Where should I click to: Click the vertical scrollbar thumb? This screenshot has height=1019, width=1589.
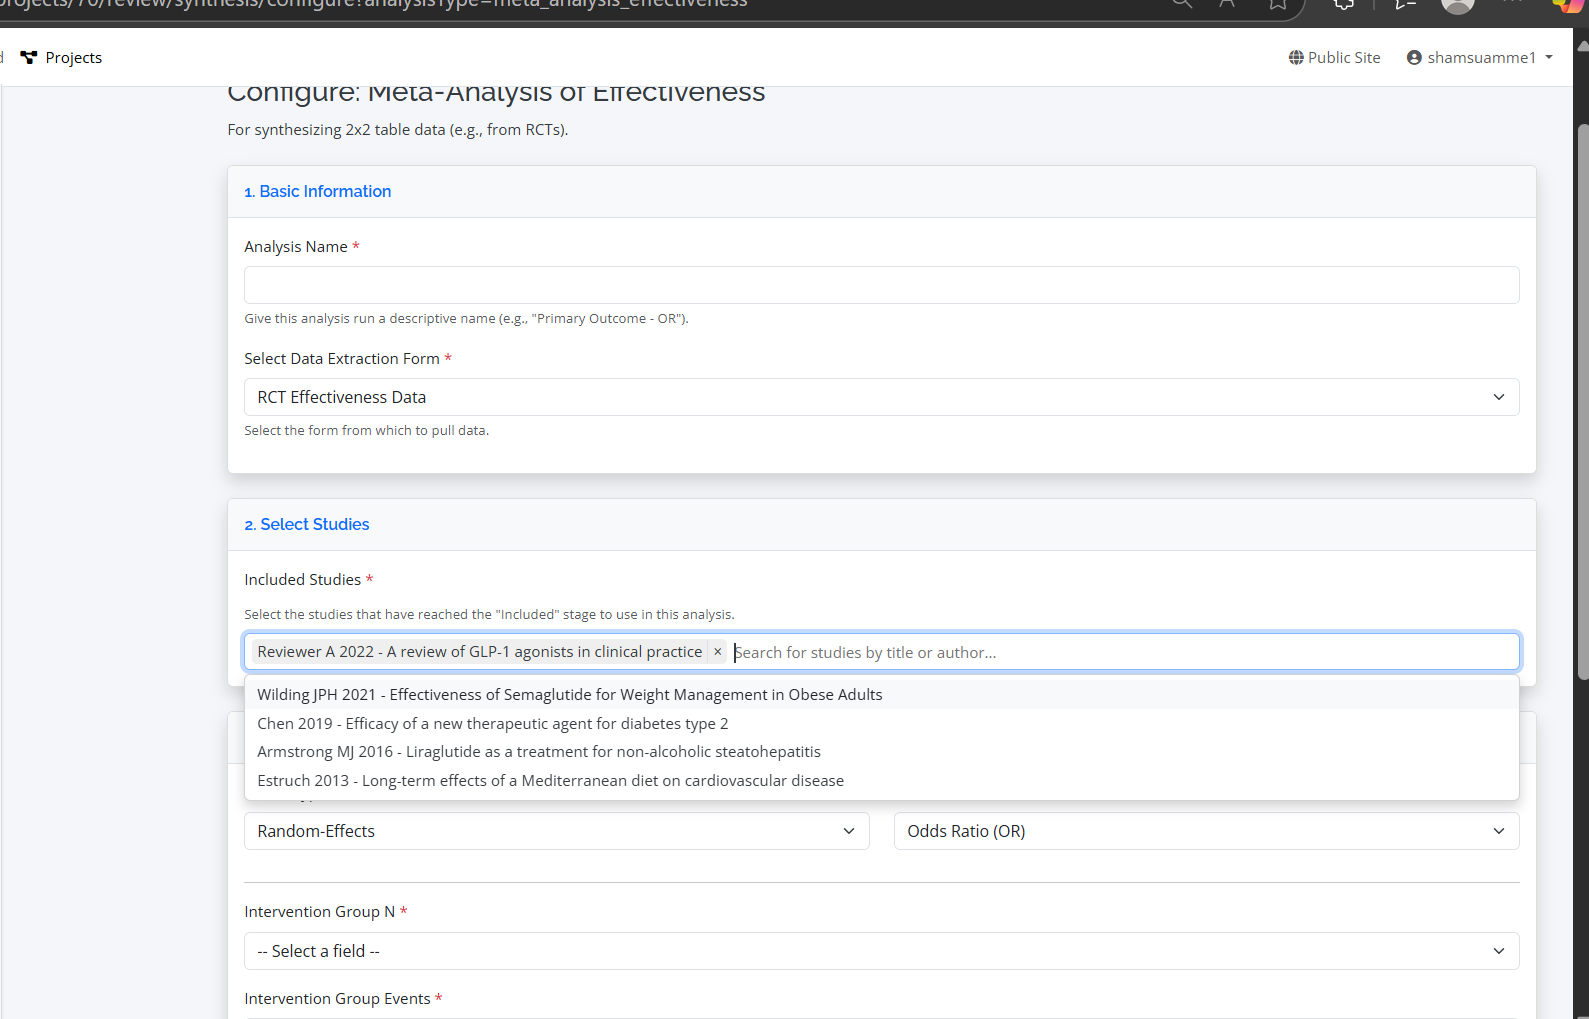(1582, 402)
